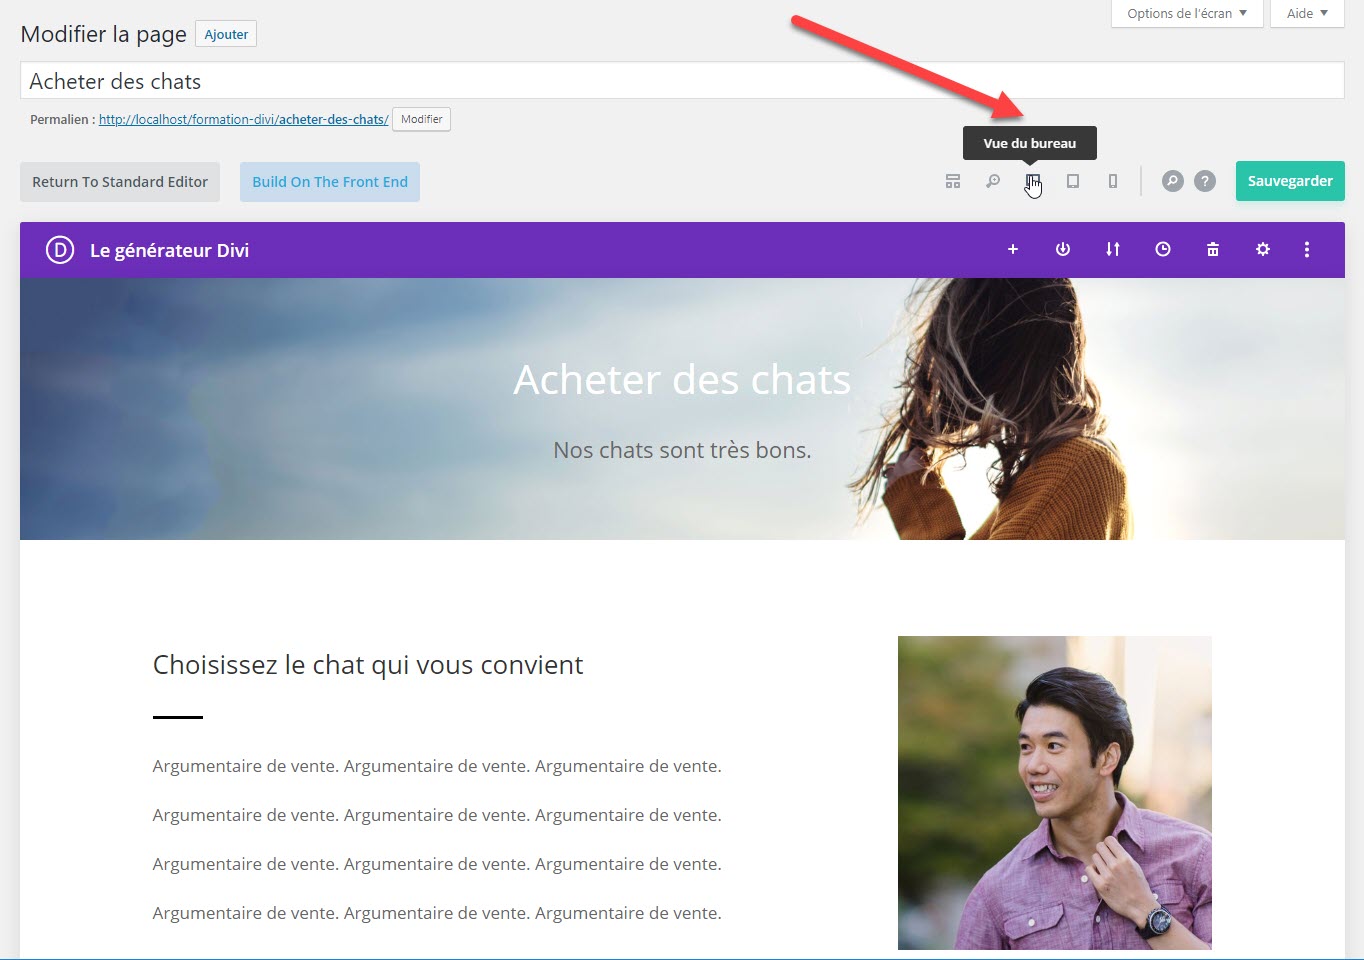Open the editing history clock icon
The width and height of the screenshot is (1364, 960).
(x=1163, y=249)
